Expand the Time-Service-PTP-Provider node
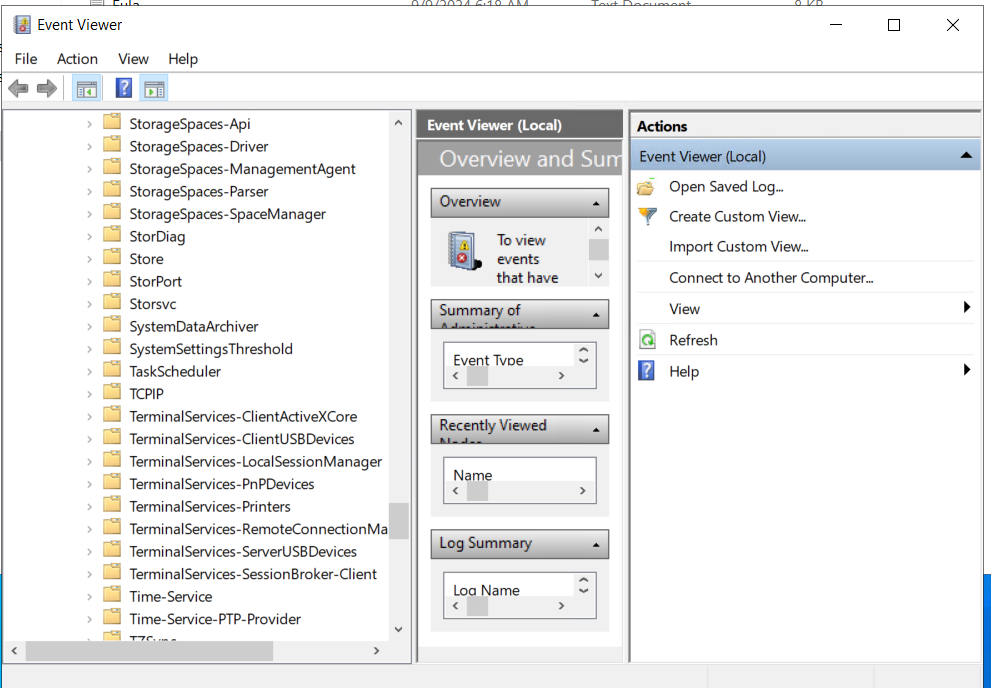This screenshot has width=991, height=688. pos(90,619)
